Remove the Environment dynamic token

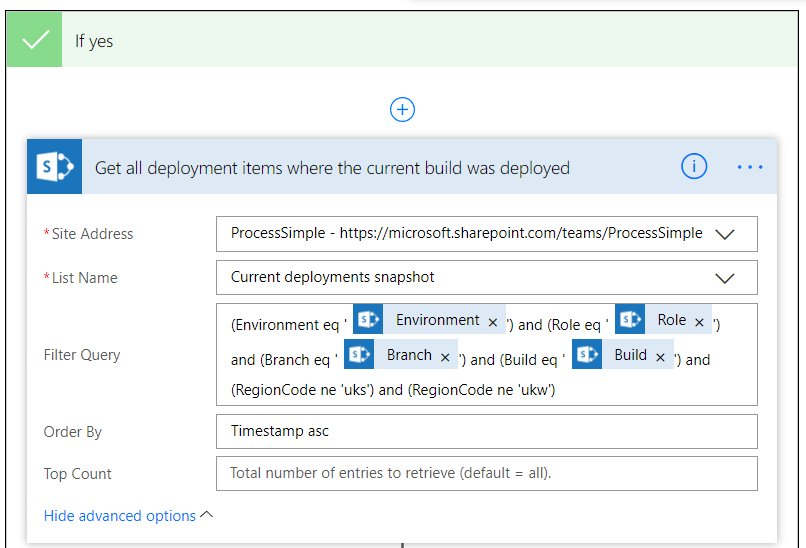pyautogui.click(x=493, y=322)
